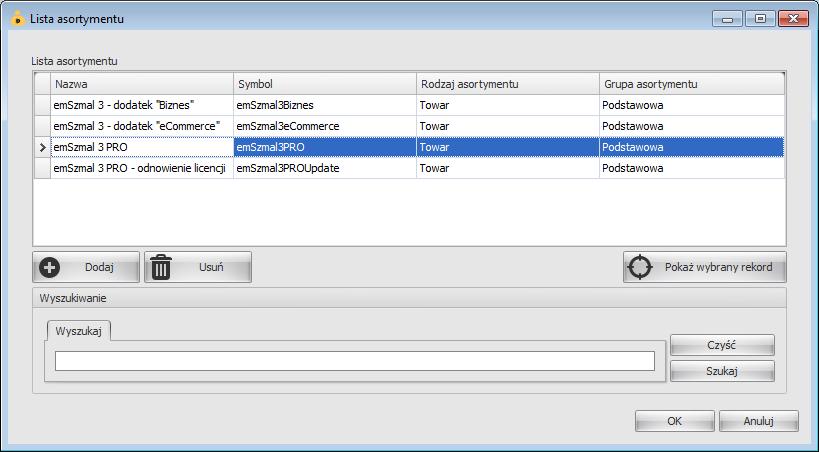Run search with Szukaj button
The image size is (819, 452).
[x=722, y=371]
